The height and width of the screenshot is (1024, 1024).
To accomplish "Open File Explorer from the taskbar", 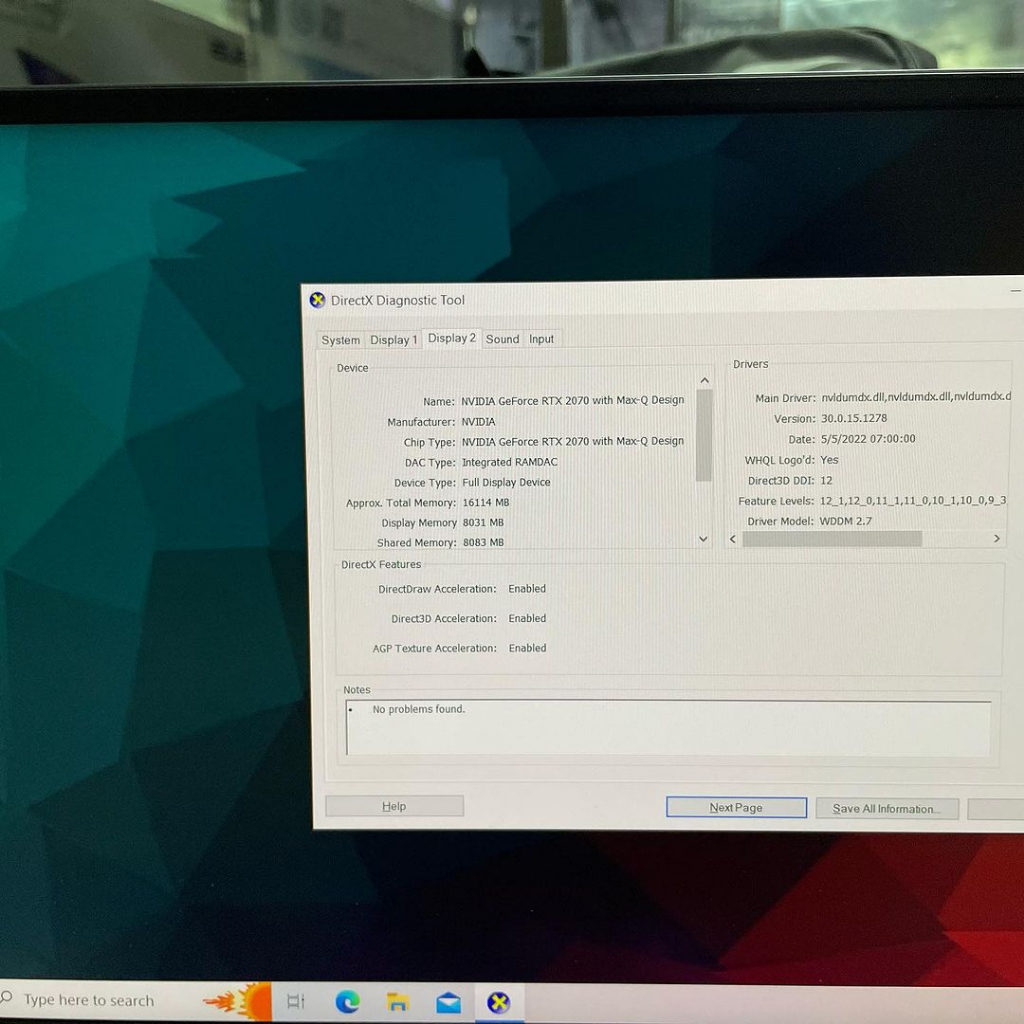I will (x=398, y=1002).
